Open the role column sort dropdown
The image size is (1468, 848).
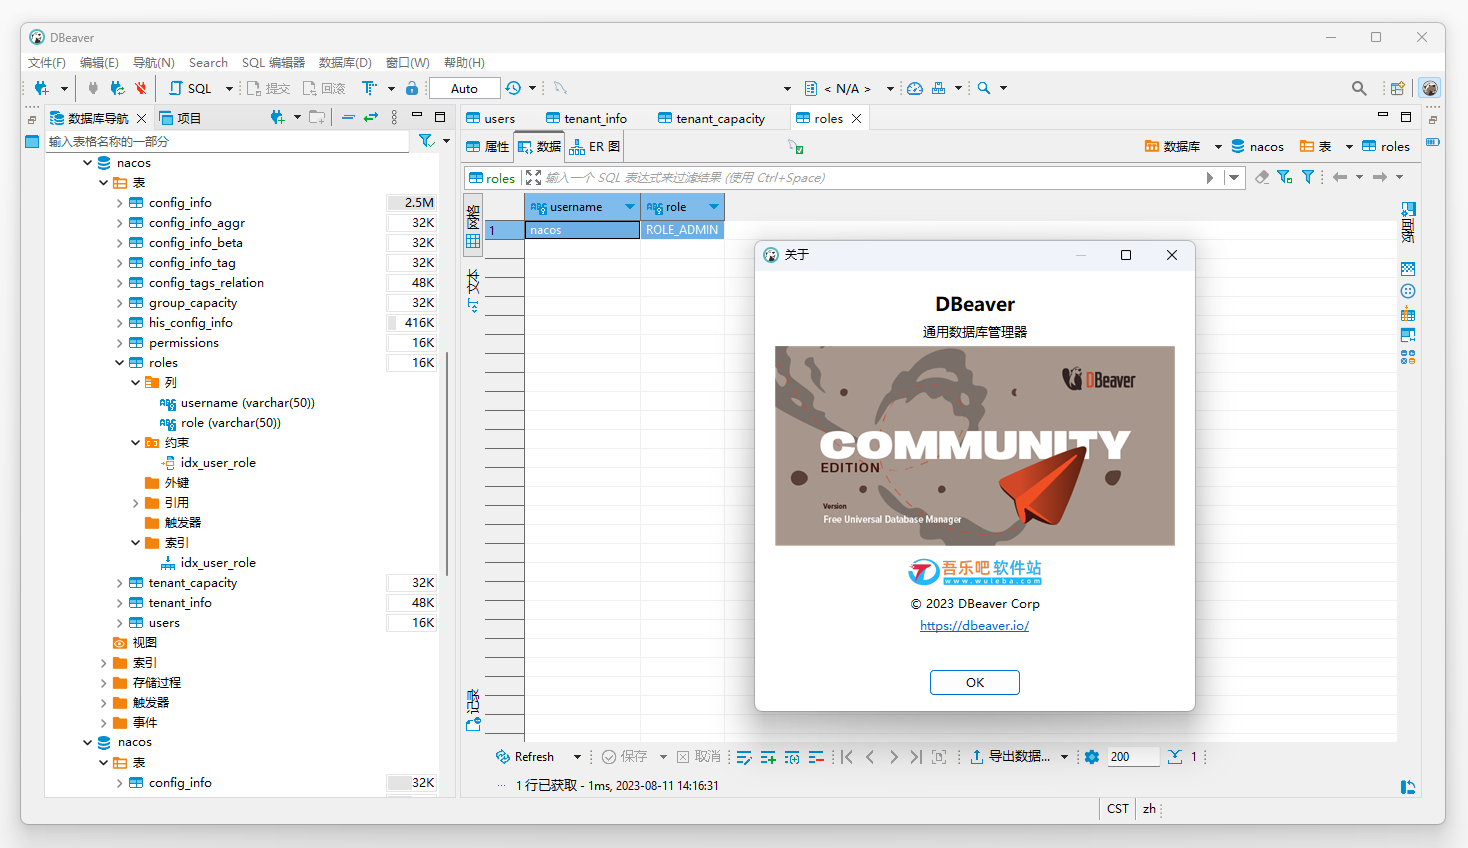coord(714,207)
